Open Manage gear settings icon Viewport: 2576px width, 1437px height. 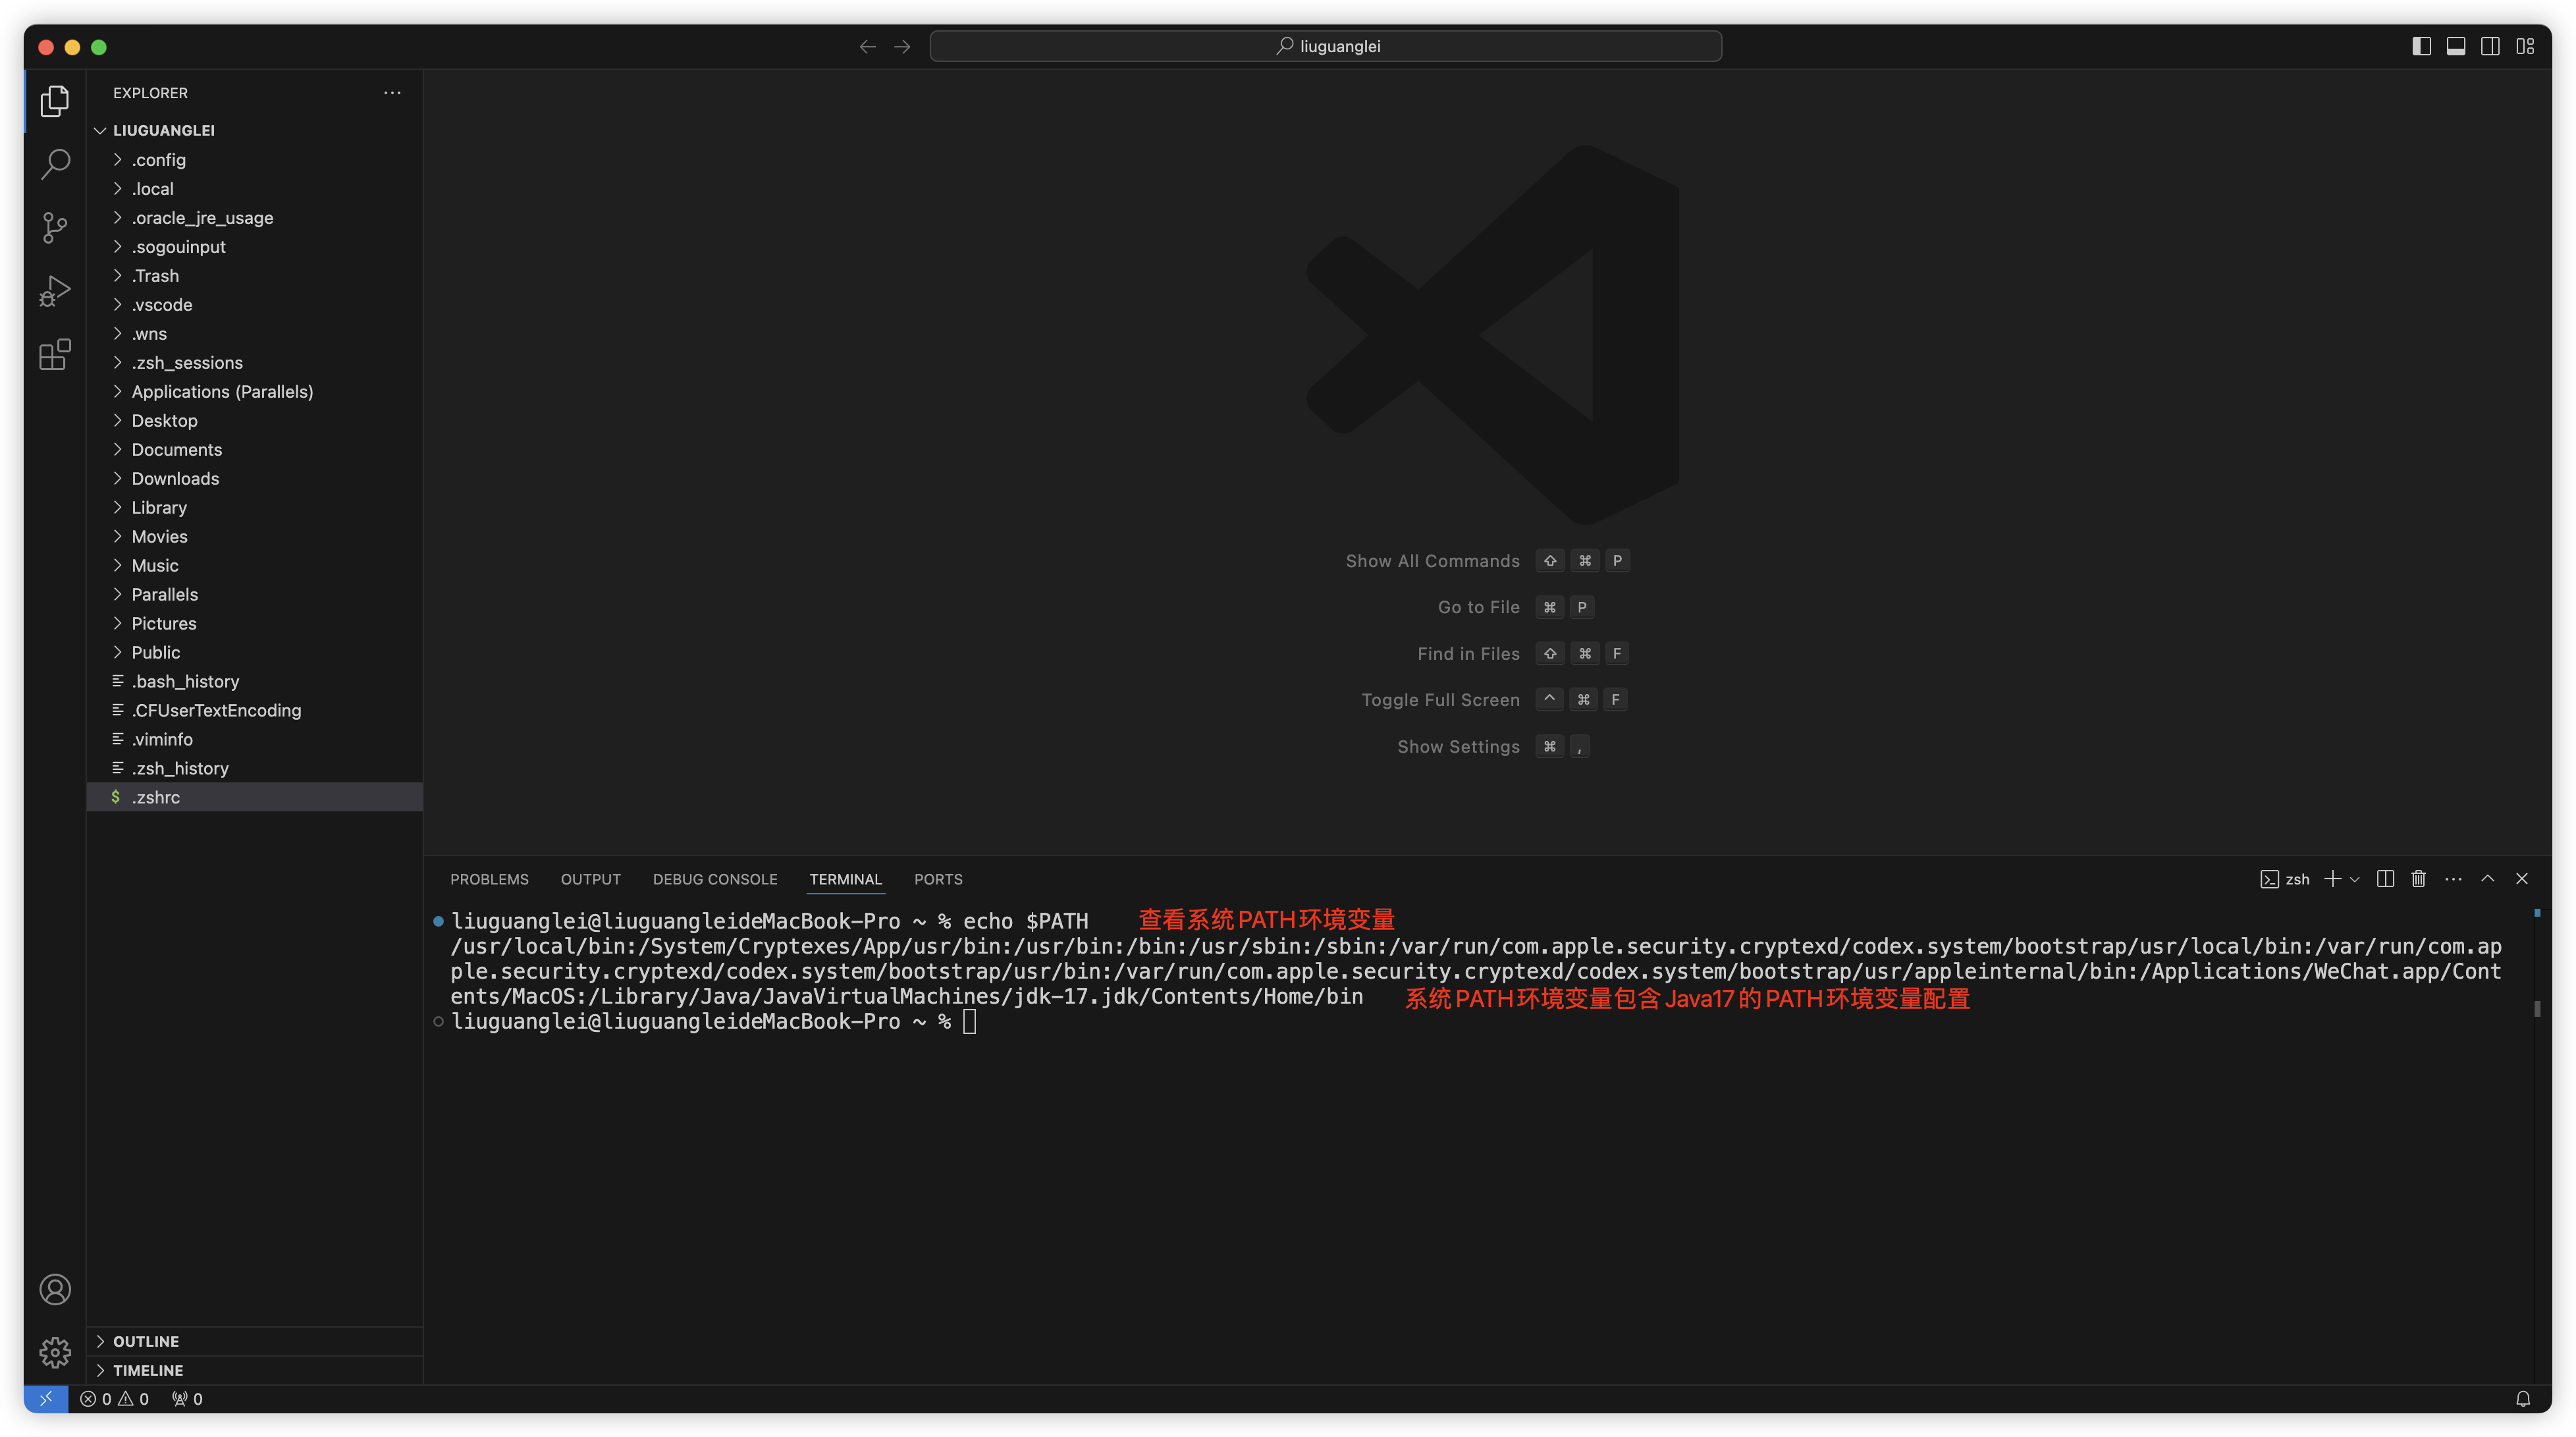[x=55, y=1352]
